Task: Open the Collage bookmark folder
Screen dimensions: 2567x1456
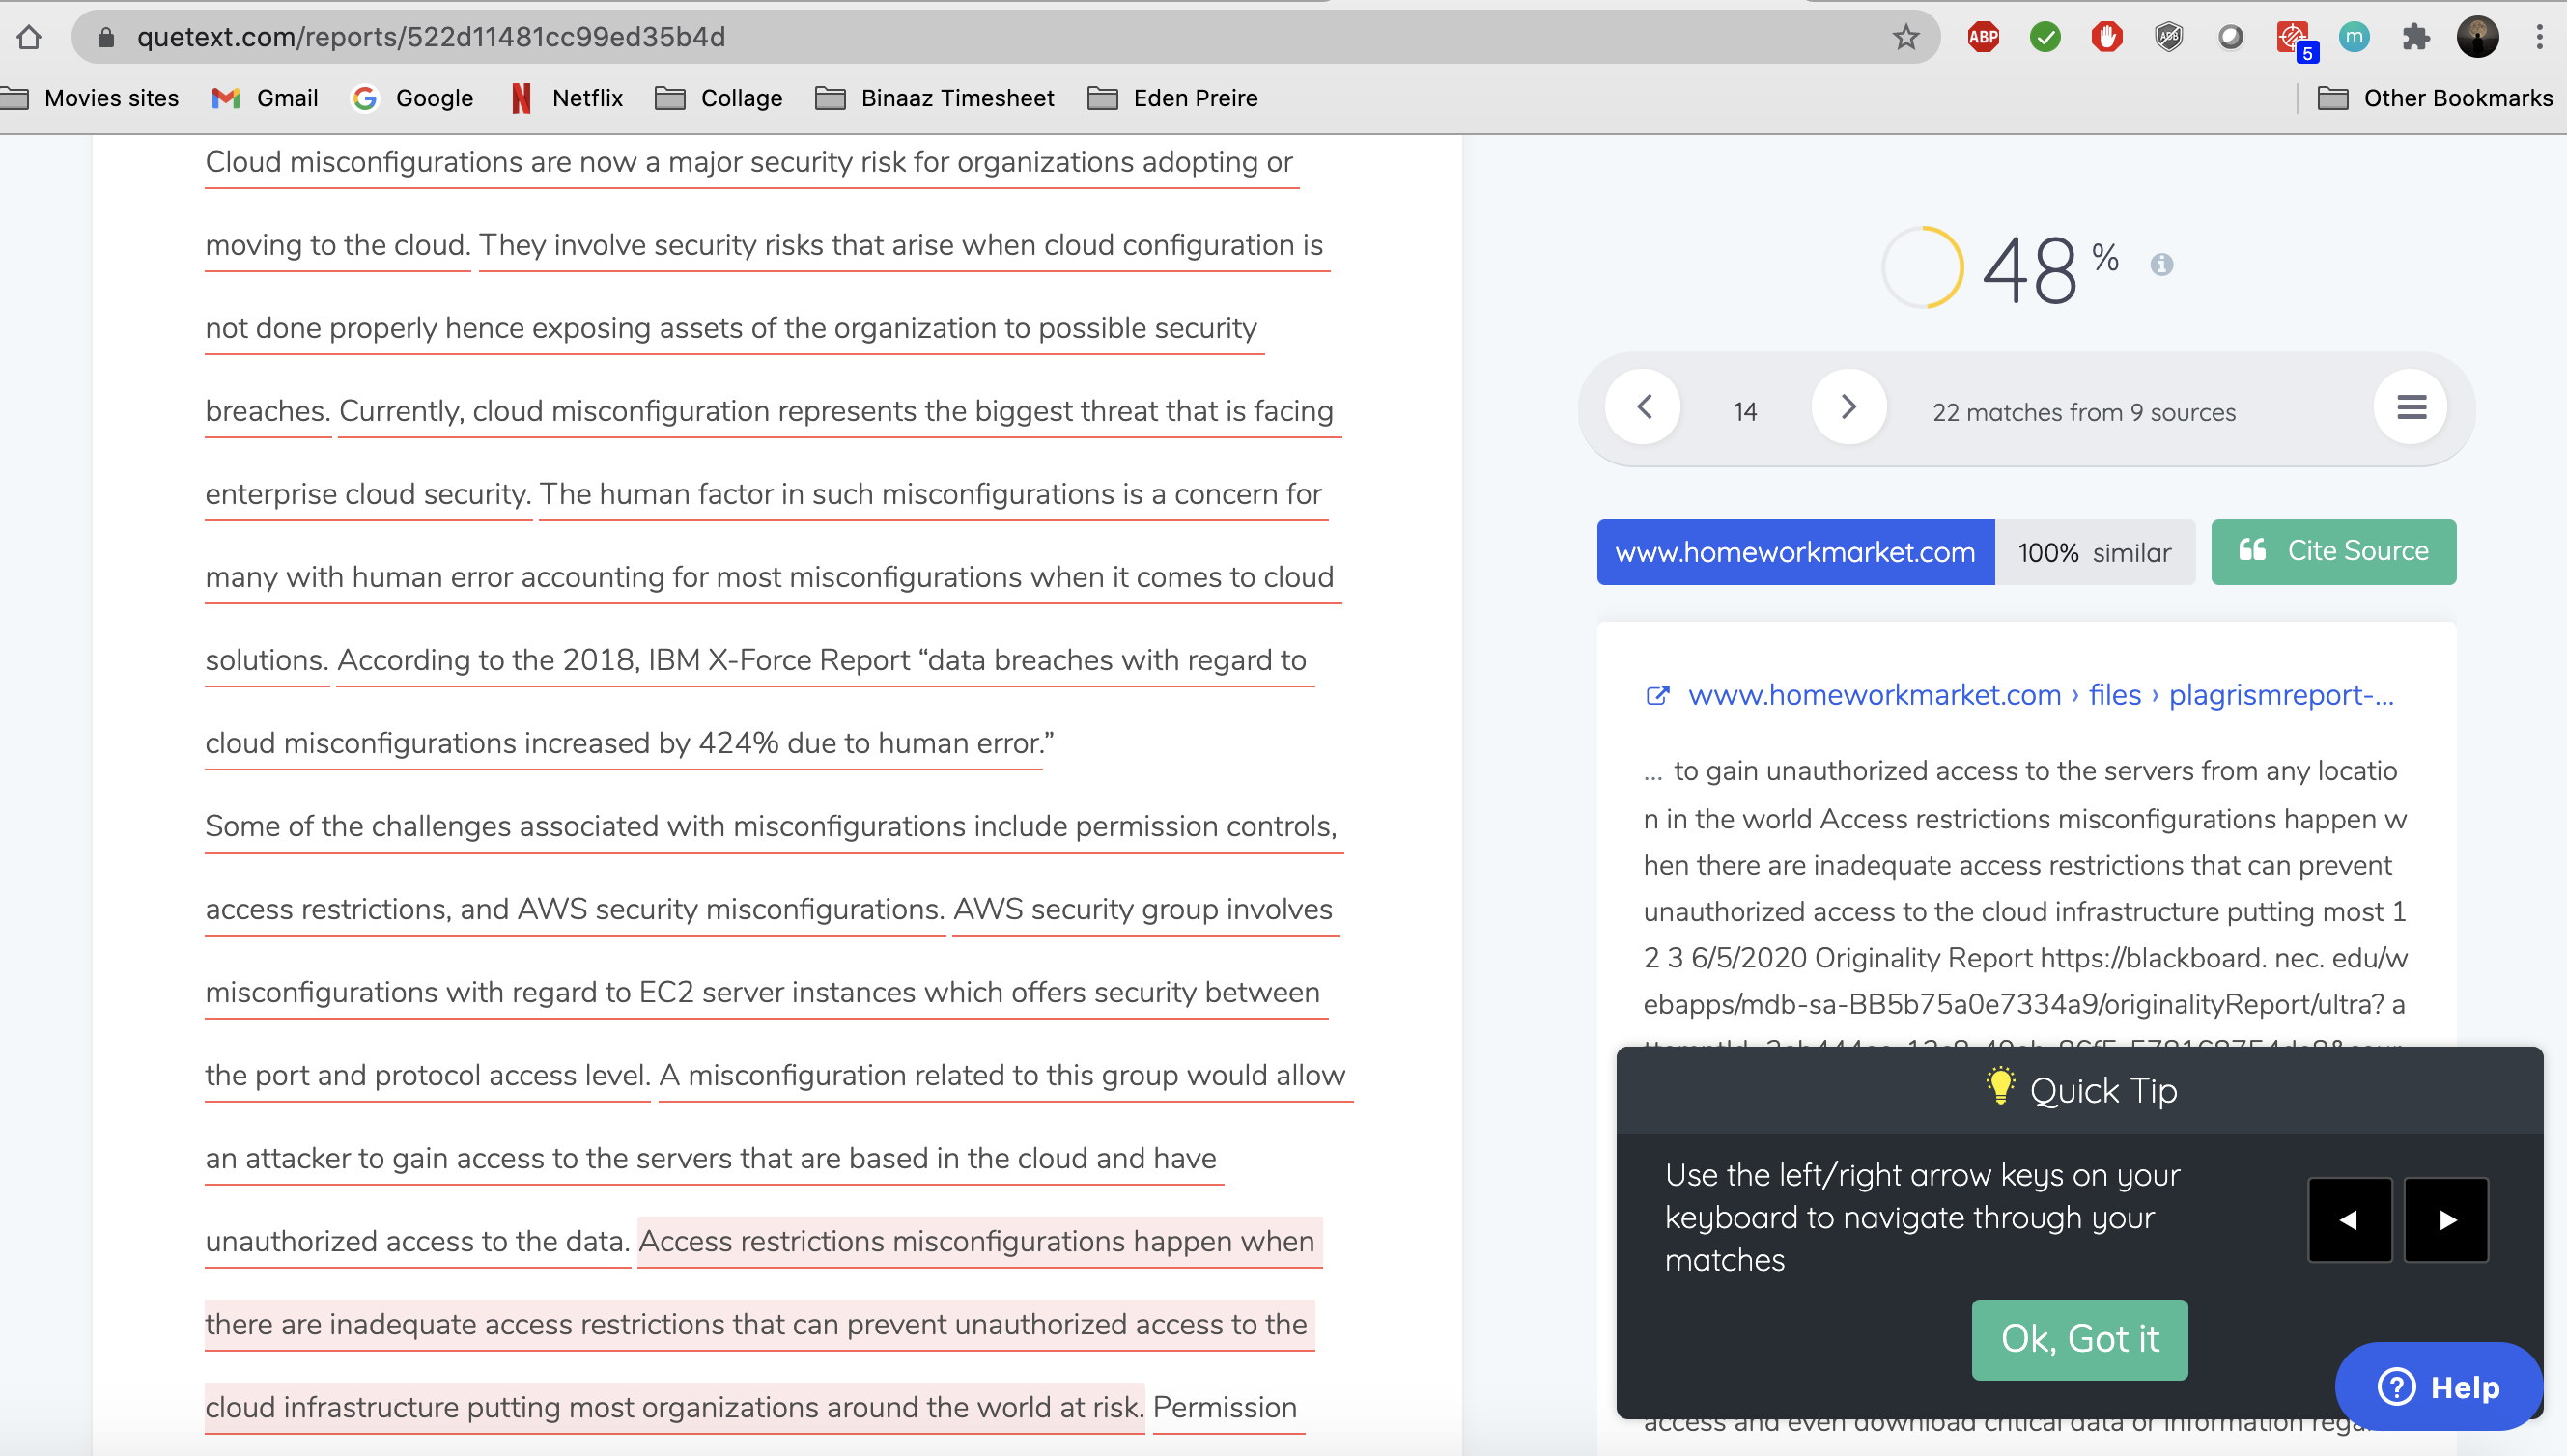Action: click(x=718, y=98)
